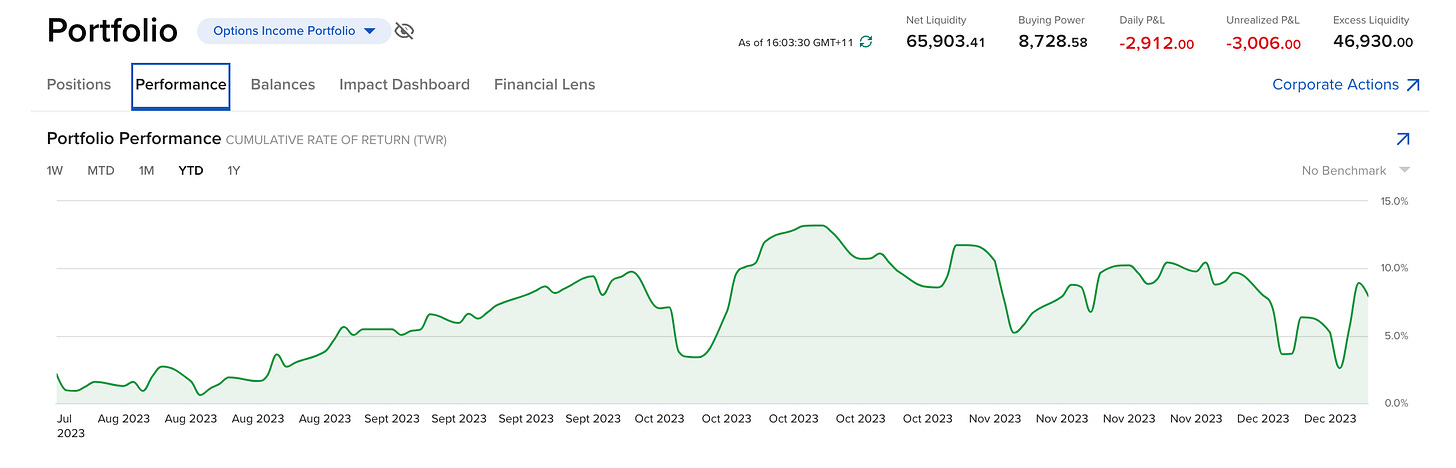
Task: Toggle the hide-values crossed eye icon
Action: pyautogui.click(x=404, y=31)
